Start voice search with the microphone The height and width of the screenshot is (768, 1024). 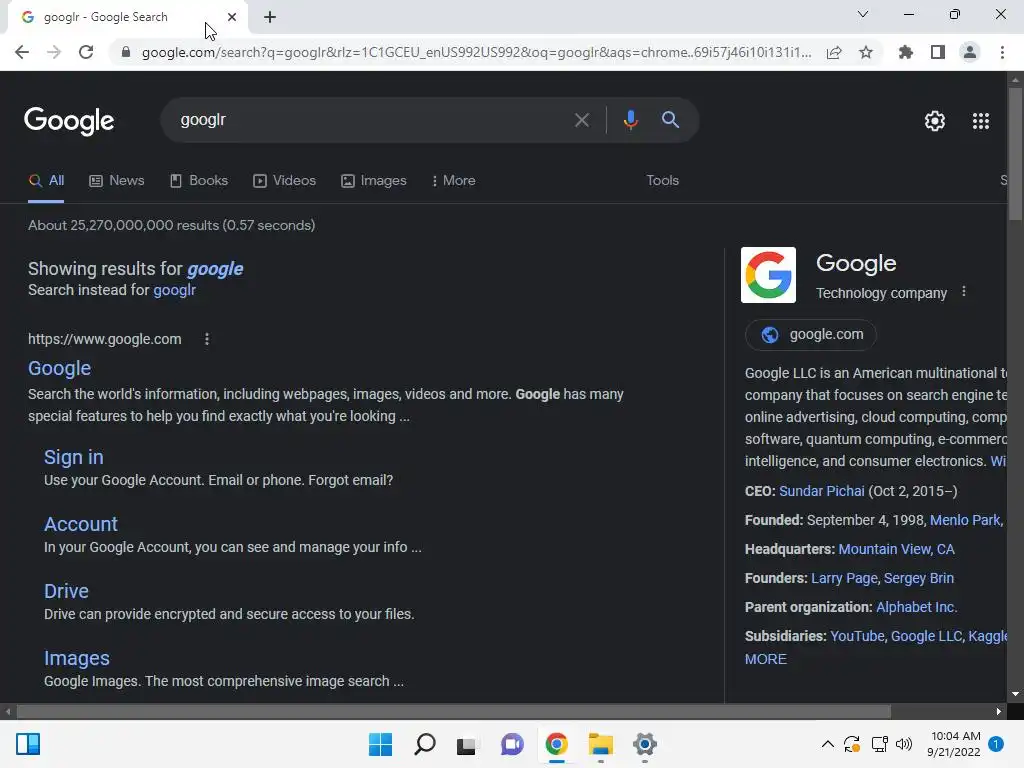(630, 120)
